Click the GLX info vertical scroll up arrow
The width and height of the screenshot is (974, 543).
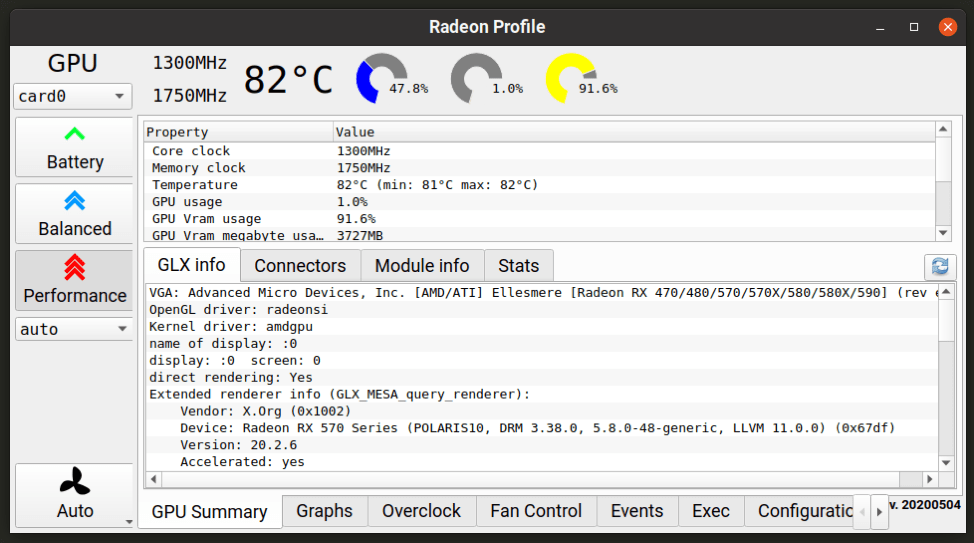coord(946,292)
